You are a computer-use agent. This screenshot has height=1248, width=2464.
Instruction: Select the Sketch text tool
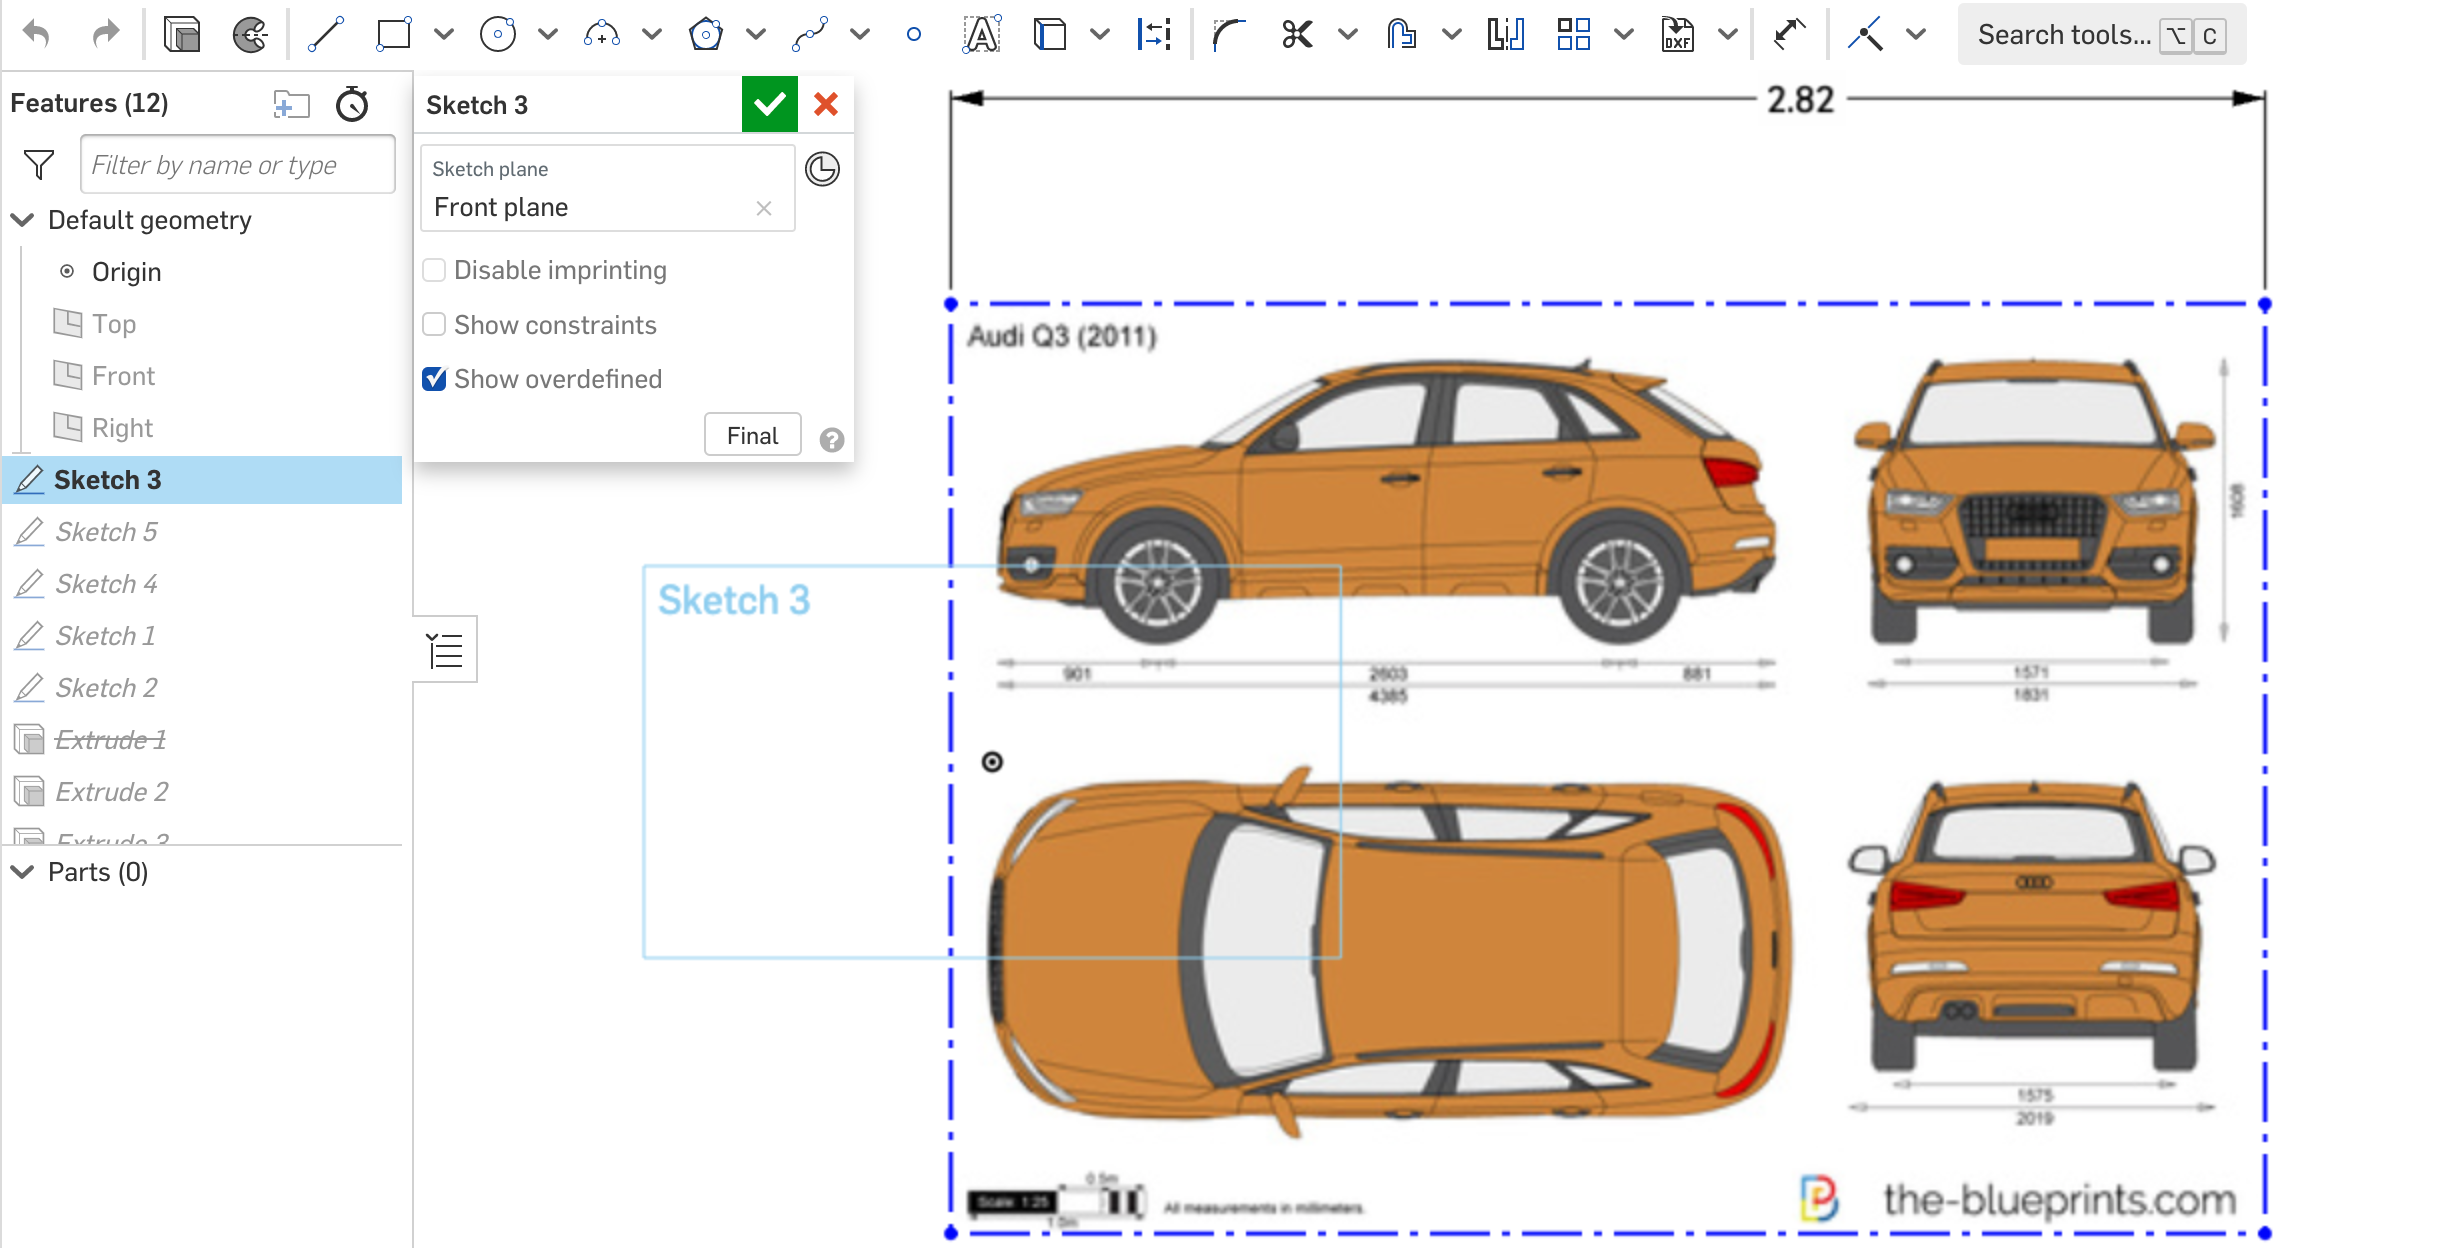coord(981,33)
